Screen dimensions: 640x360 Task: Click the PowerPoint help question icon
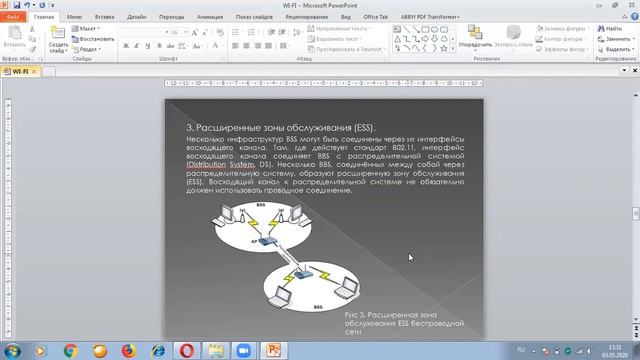click(x=635, y=17)
